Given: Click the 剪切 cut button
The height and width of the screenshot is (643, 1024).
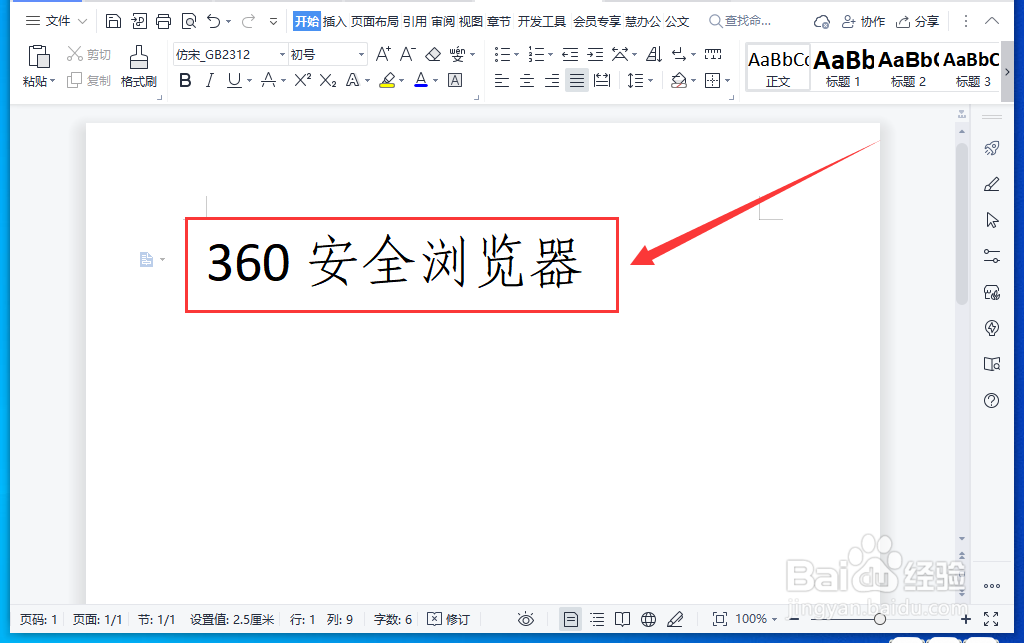Looking at the screenshot, I should click(x=89, y=55).
